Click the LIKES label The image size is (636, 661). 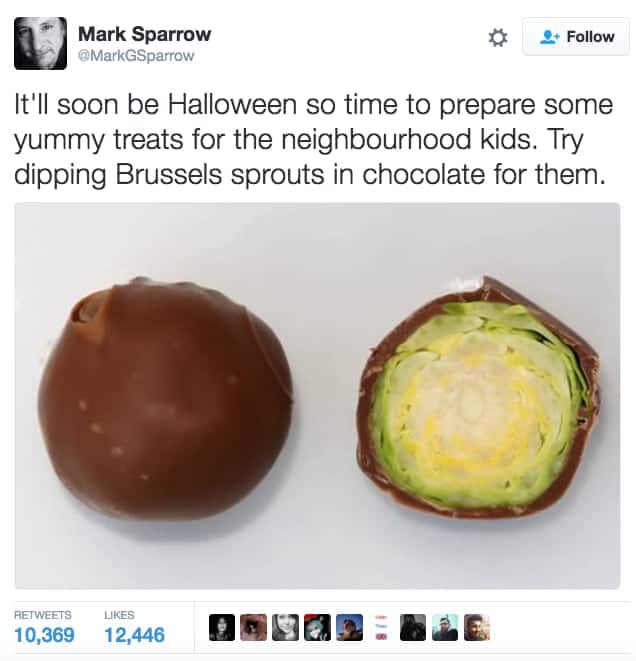click(119, 615)
